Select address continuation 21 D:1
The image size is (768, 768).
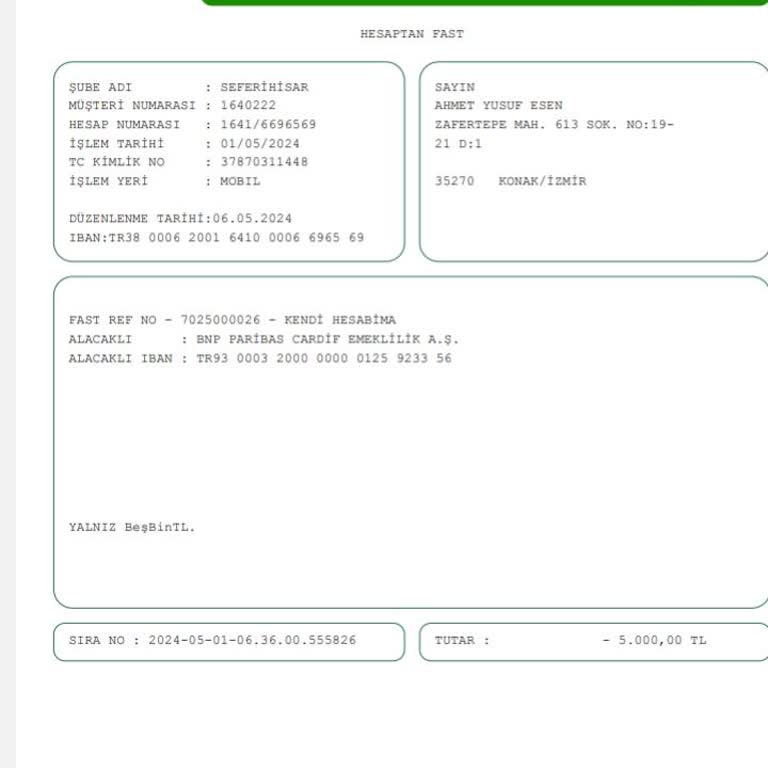458,144
